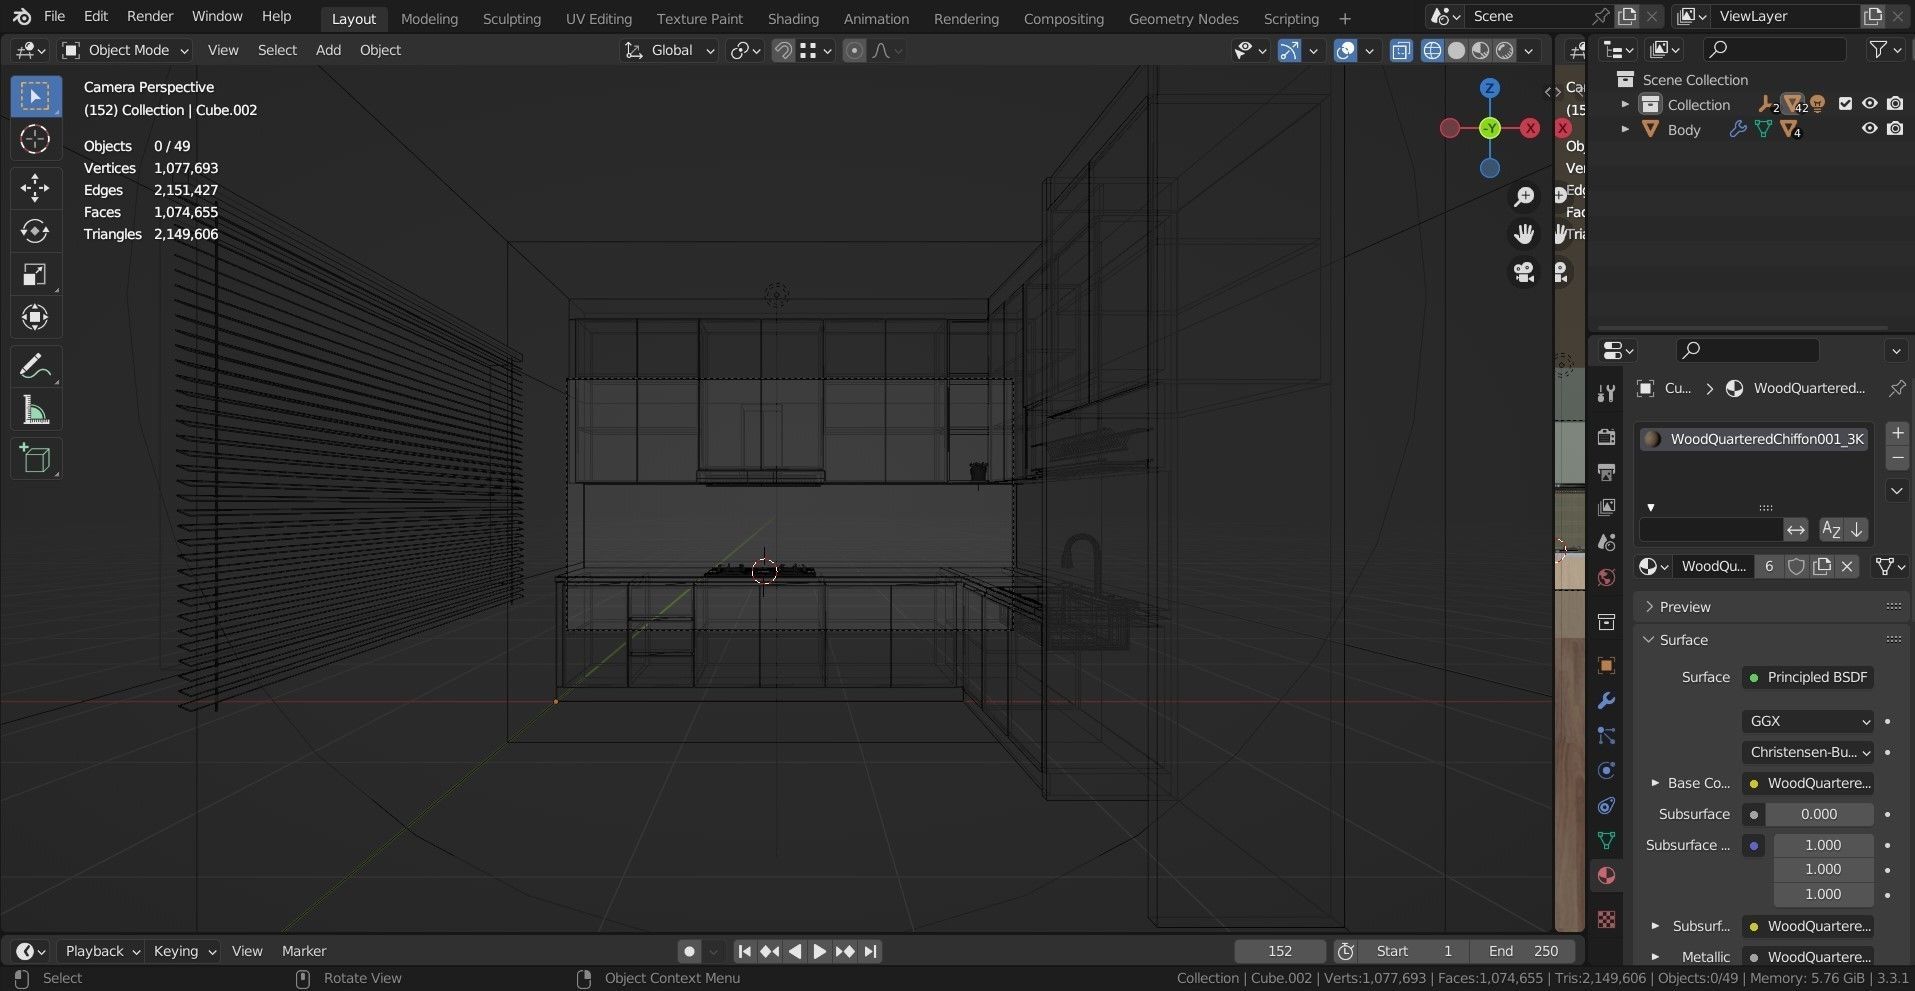This screenshot has height=991, width=1915.
Task: Jump to the animation end frame
Action: (870, 951)
